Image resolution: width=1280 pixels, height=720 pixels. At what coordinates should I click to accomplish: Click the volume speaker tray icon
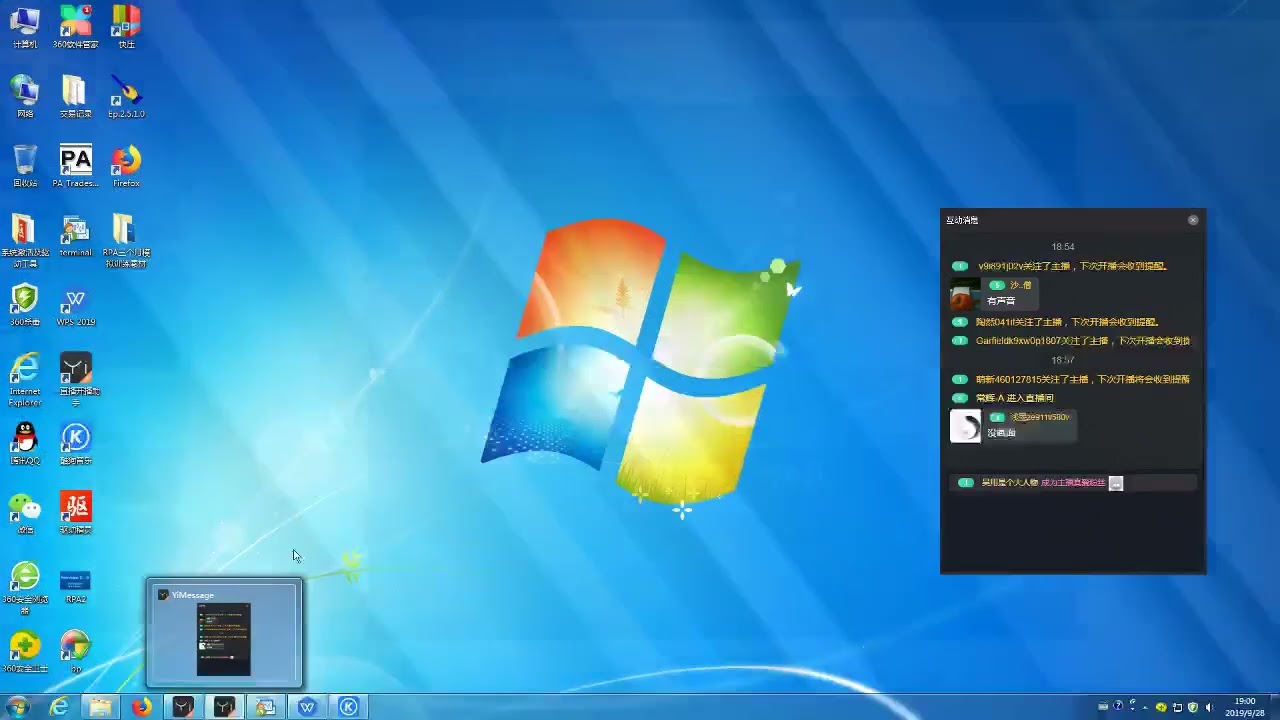(1209, 707)
